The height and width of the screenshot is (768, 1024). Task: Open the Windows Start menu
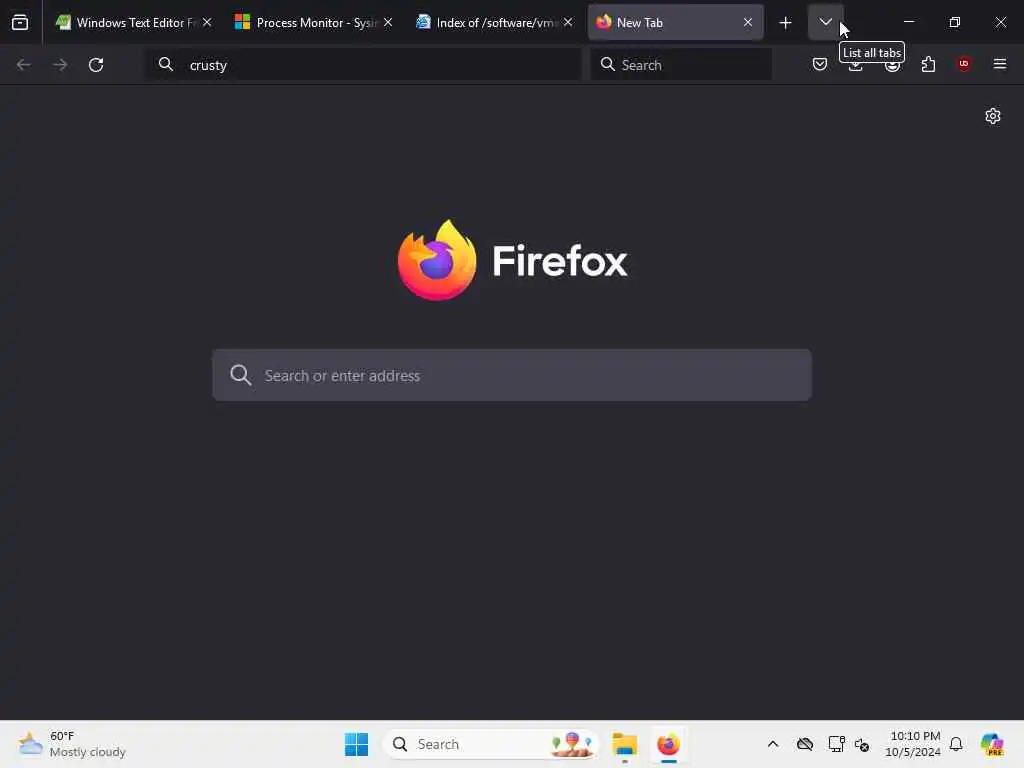[x=357, y=744]
